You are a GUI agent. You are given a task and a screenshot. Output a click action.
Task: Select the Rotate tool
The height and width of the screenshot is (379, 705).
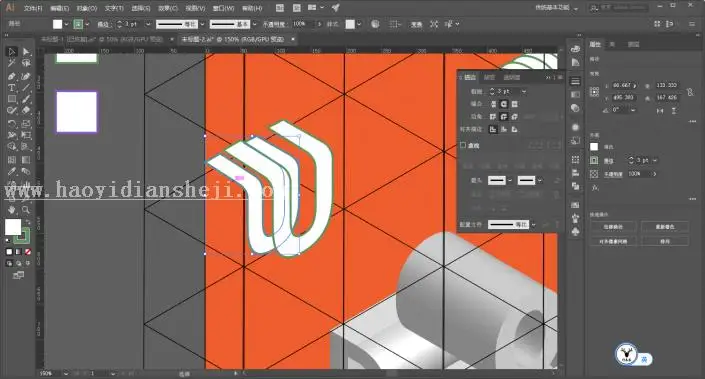coord(12,123)
